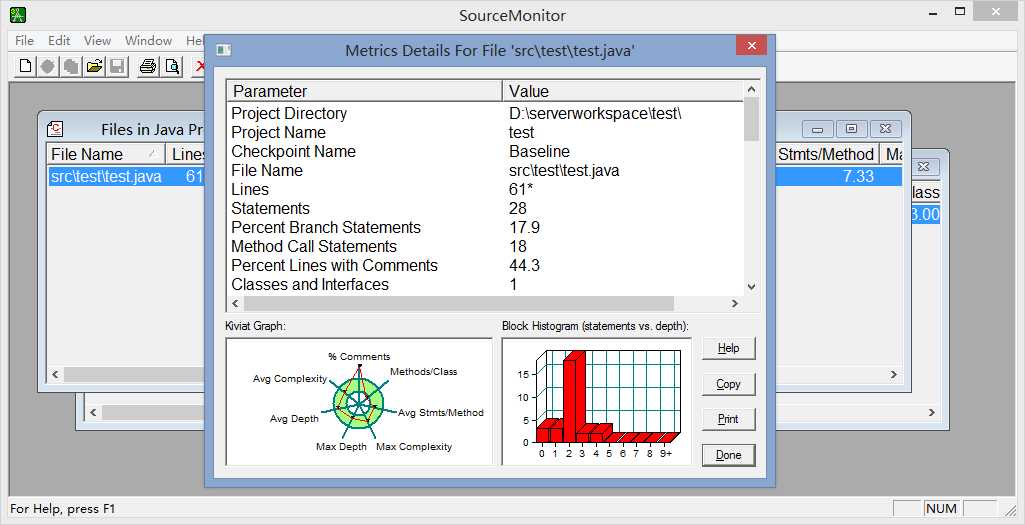Image resolution: width=1025 pixels, height=525 pixels.
Task: Click the Print Preview toolbar icon
Action: click(x=172, y=66)
